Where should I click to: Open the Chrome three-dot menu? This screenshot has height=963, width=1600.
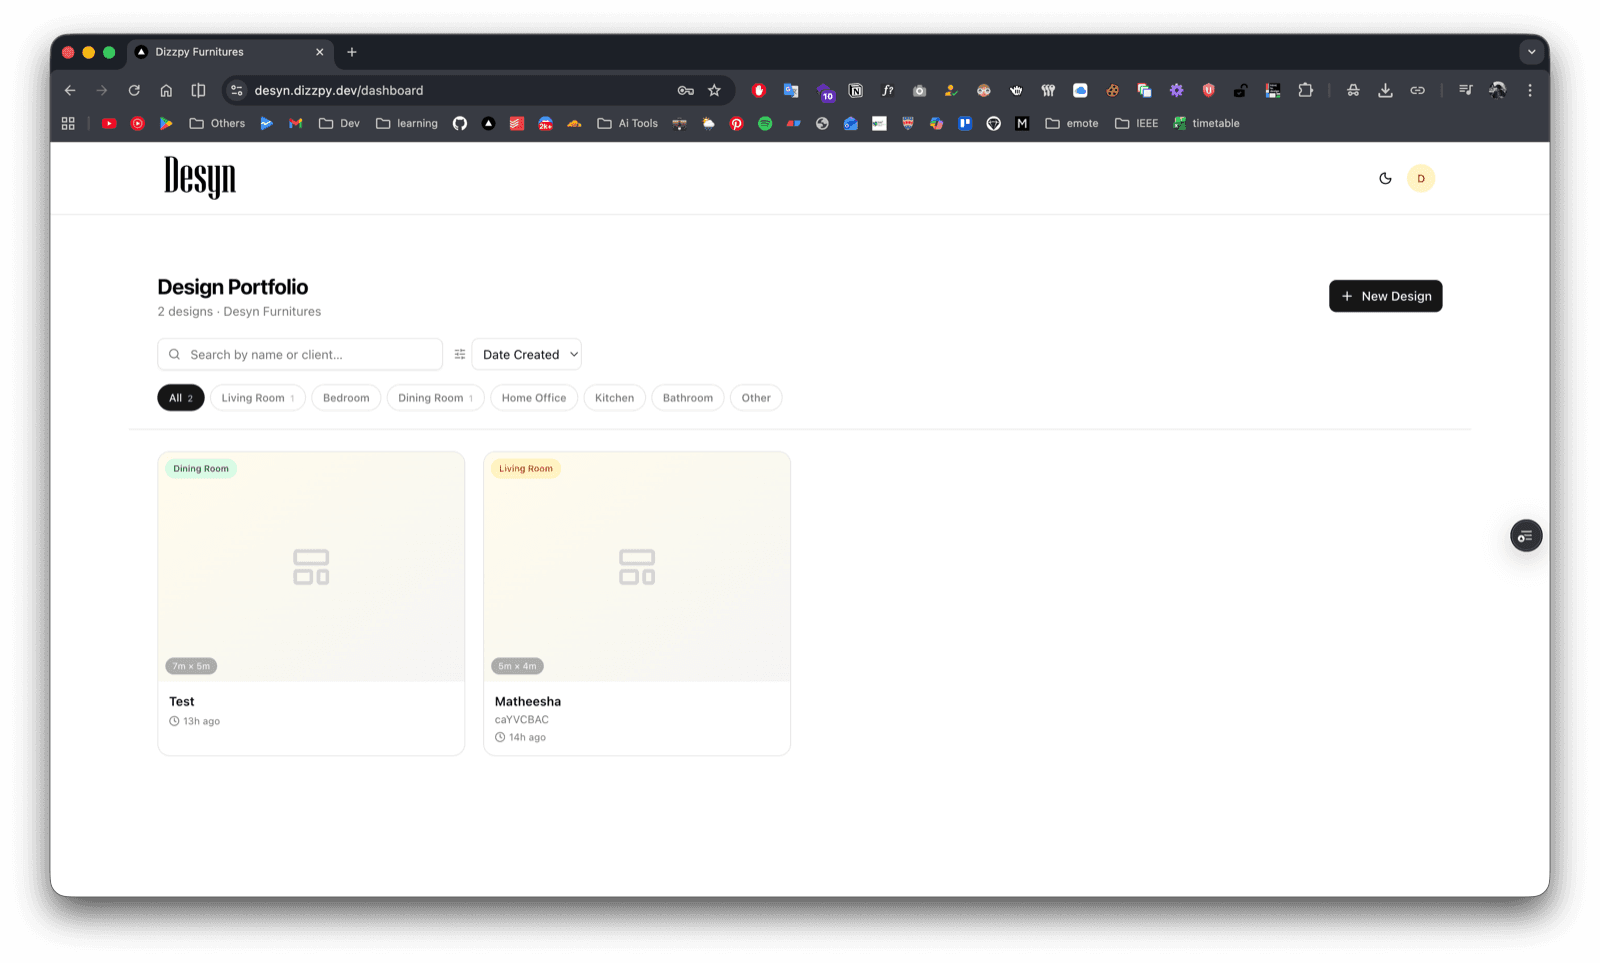tap(1530, 90)
